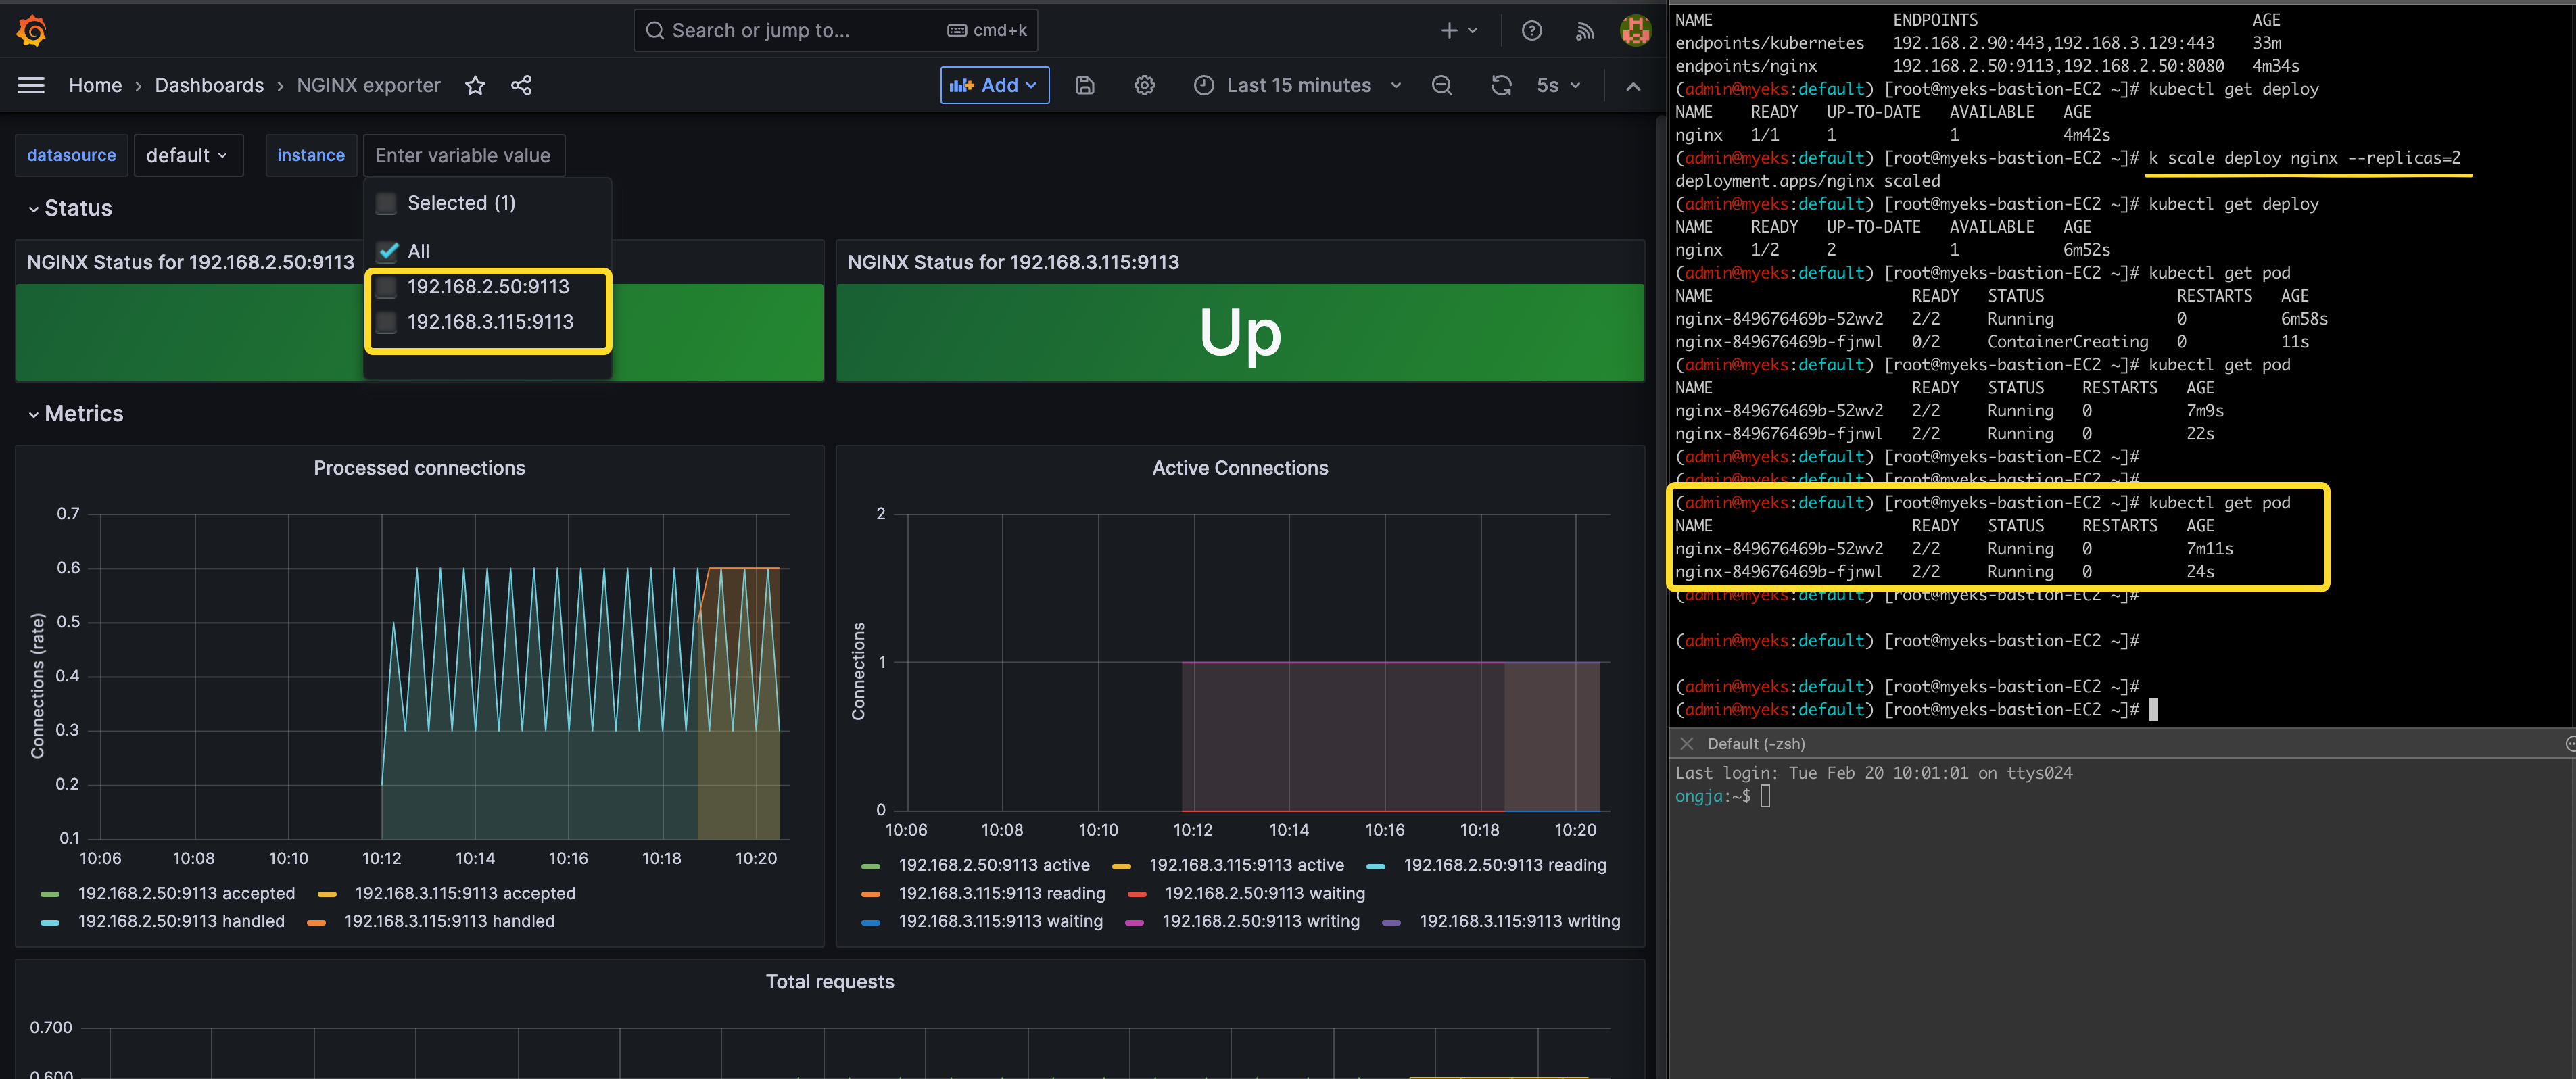
Task: Open the Processed connections panel title
Action: [x=419, y=468]
